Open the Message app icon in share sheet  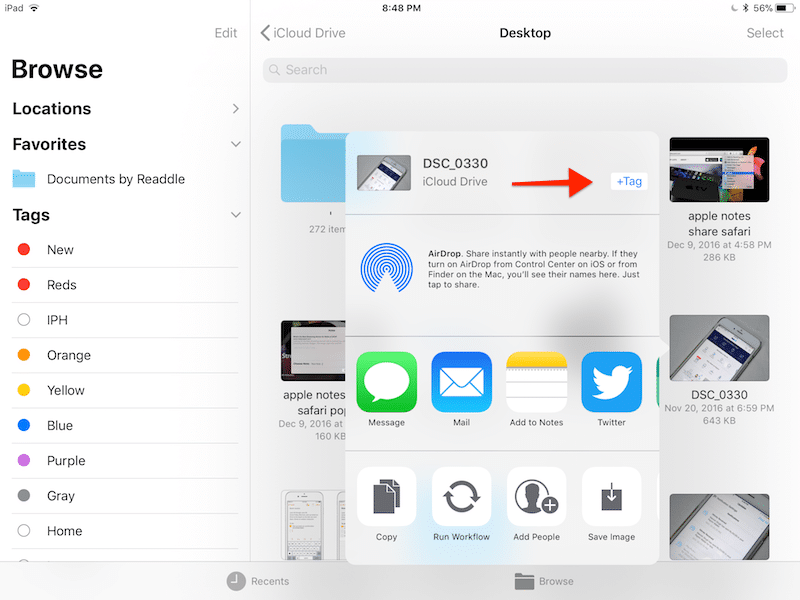pos(386,382)
